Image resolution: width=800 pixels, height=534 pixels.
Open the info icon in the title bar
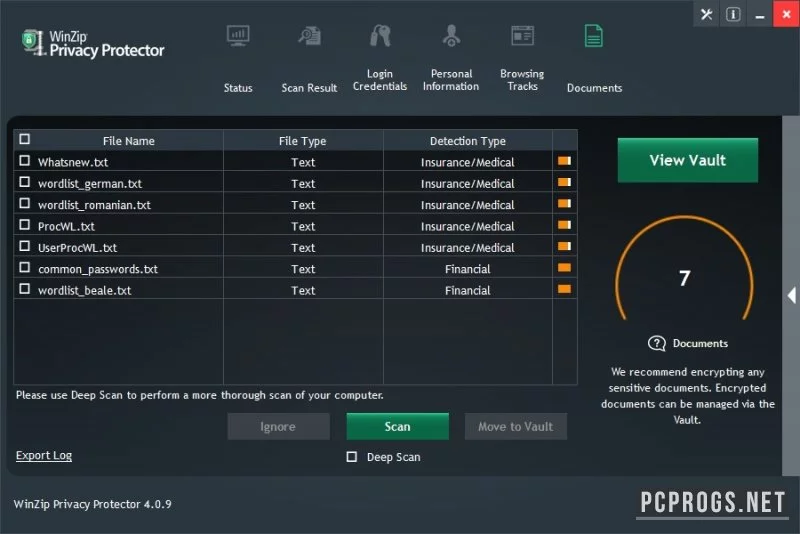pos(733,14)
